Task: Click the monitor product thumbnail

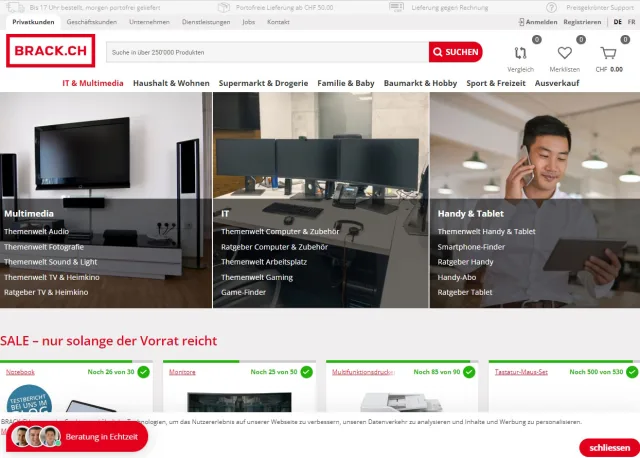Action: 239,402
